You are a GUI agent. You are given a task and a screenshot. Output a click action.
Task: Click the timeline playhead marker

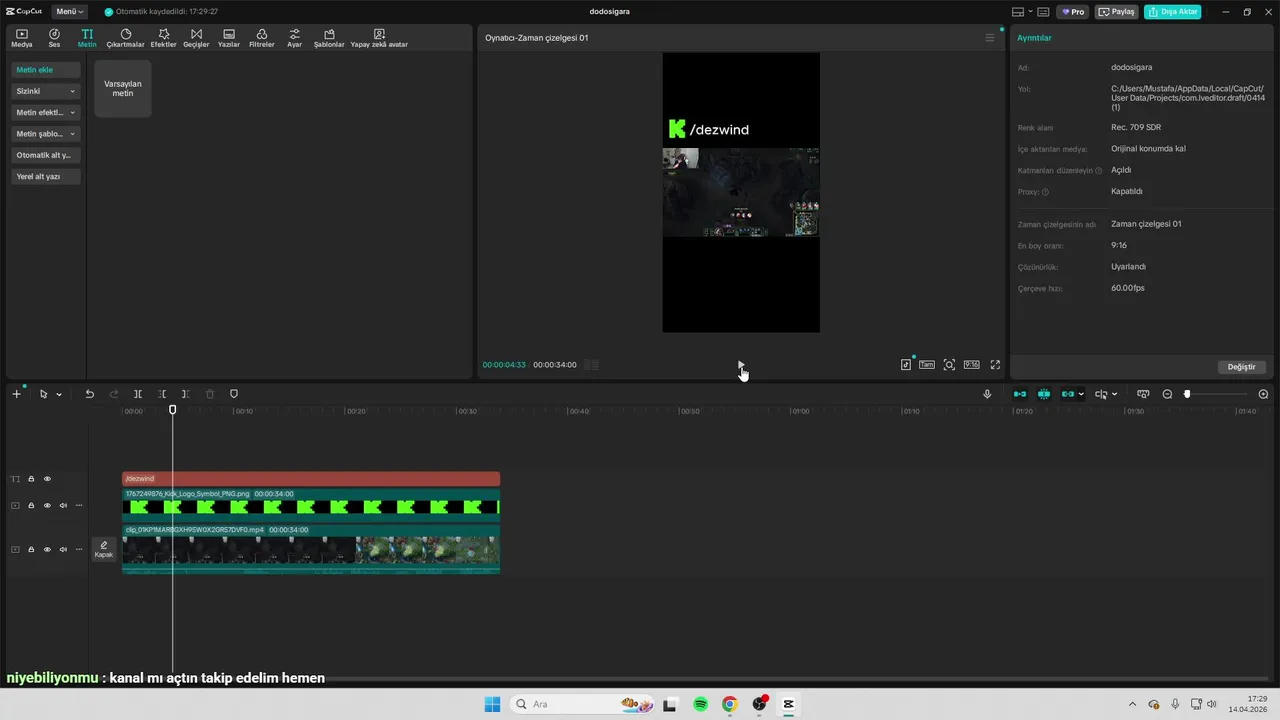coord(172,410)
